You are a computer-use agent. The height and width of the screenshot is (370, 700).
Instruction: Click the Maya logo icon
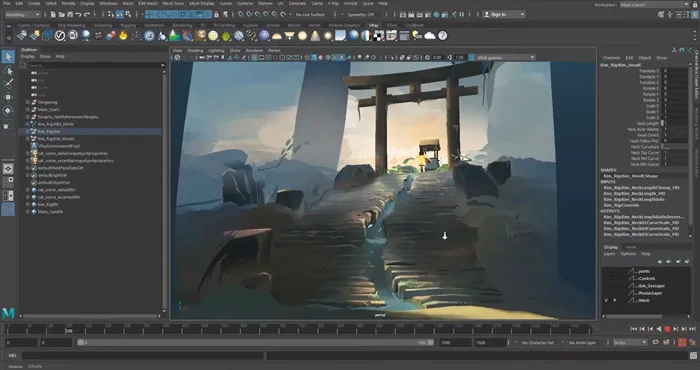(8, 313)
